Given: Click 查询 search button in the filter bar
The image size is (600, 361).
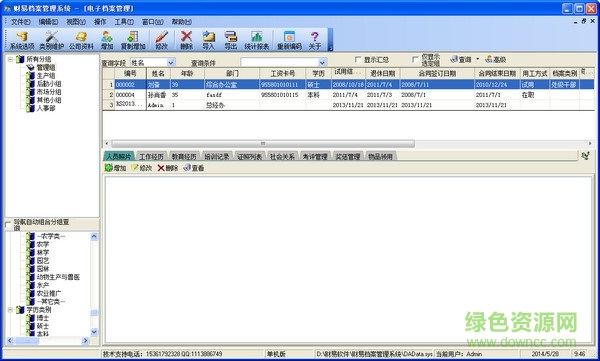Looking at the screenshot, I should pos(461,59).
